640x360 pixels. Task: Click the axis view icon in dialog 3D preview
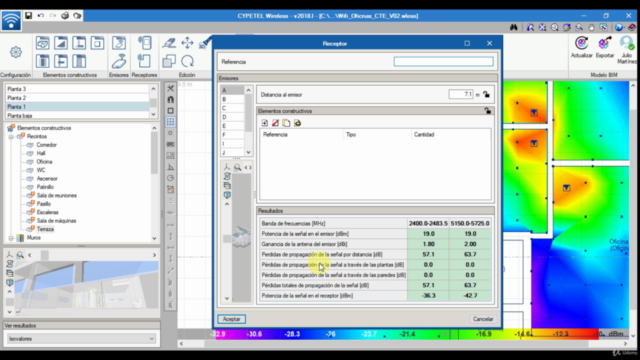pos(227,167)
